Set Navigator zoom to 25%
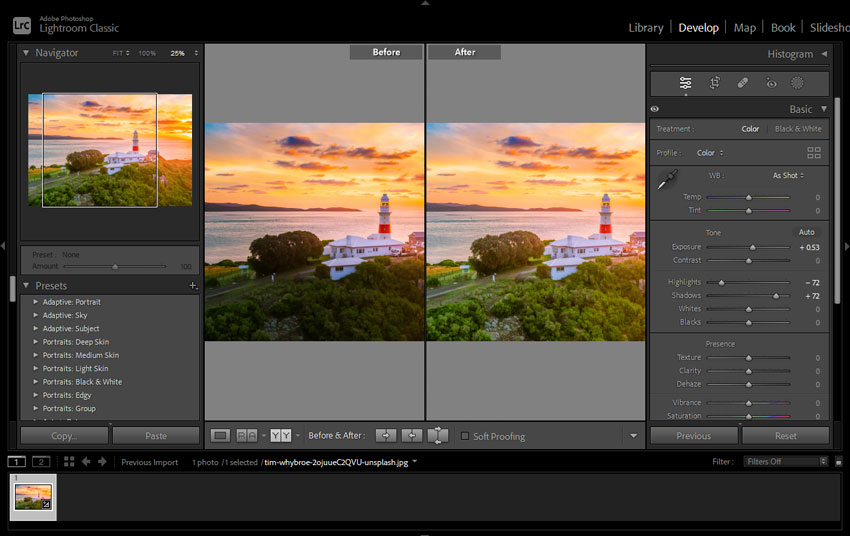 pyautogui.click(x=177, y=53)
